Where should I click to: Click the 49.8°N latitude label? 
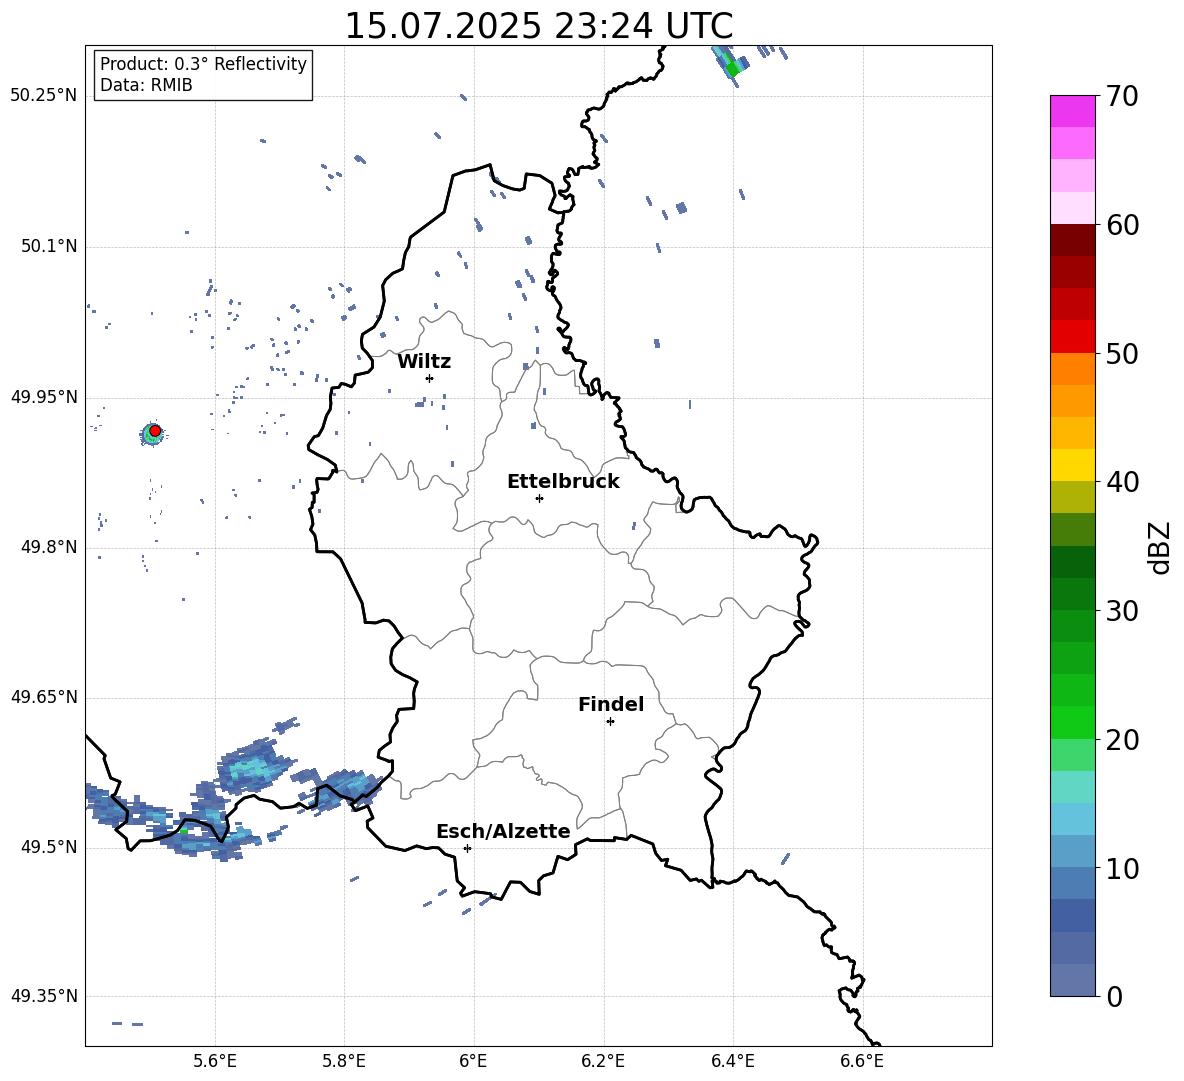point(48,547)
